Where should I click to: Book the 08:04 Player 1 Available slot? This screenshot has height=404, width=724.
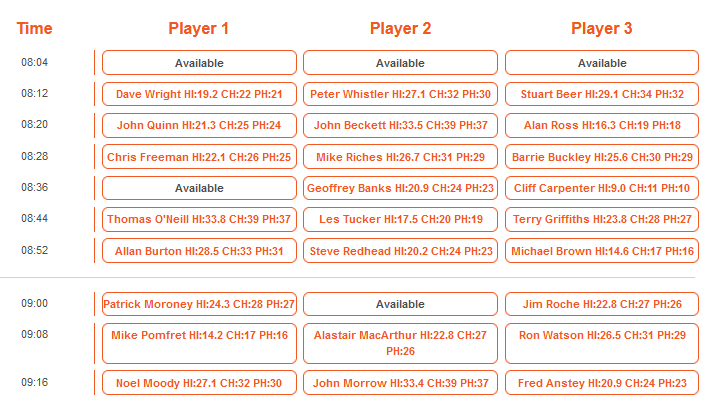click(199, 63)
